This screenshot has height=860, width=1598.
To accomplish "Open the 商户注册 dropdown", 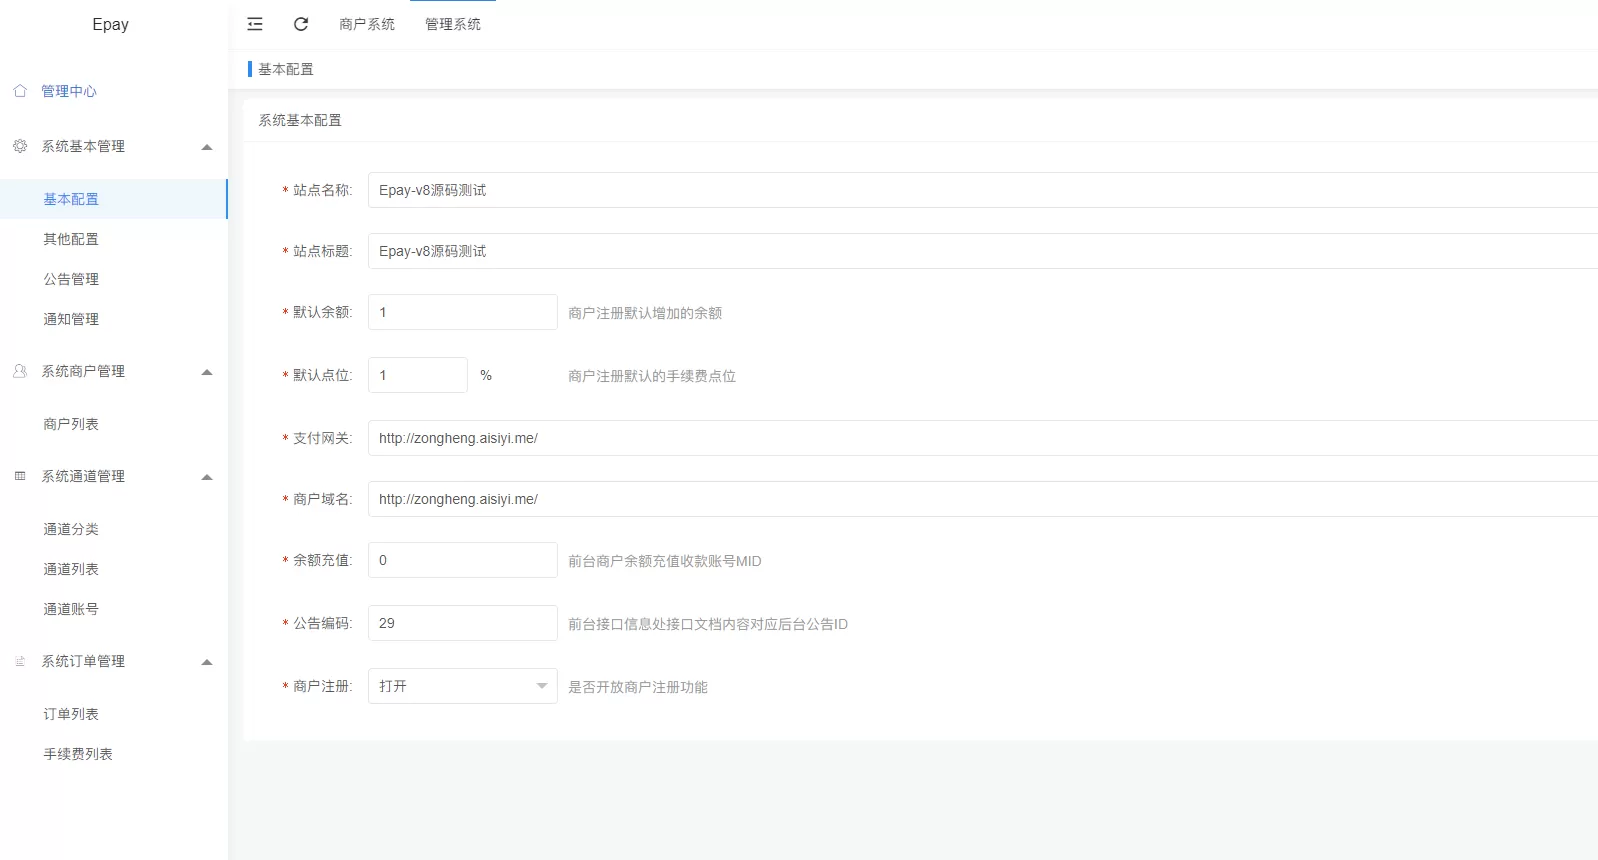I will click(462, 686).
